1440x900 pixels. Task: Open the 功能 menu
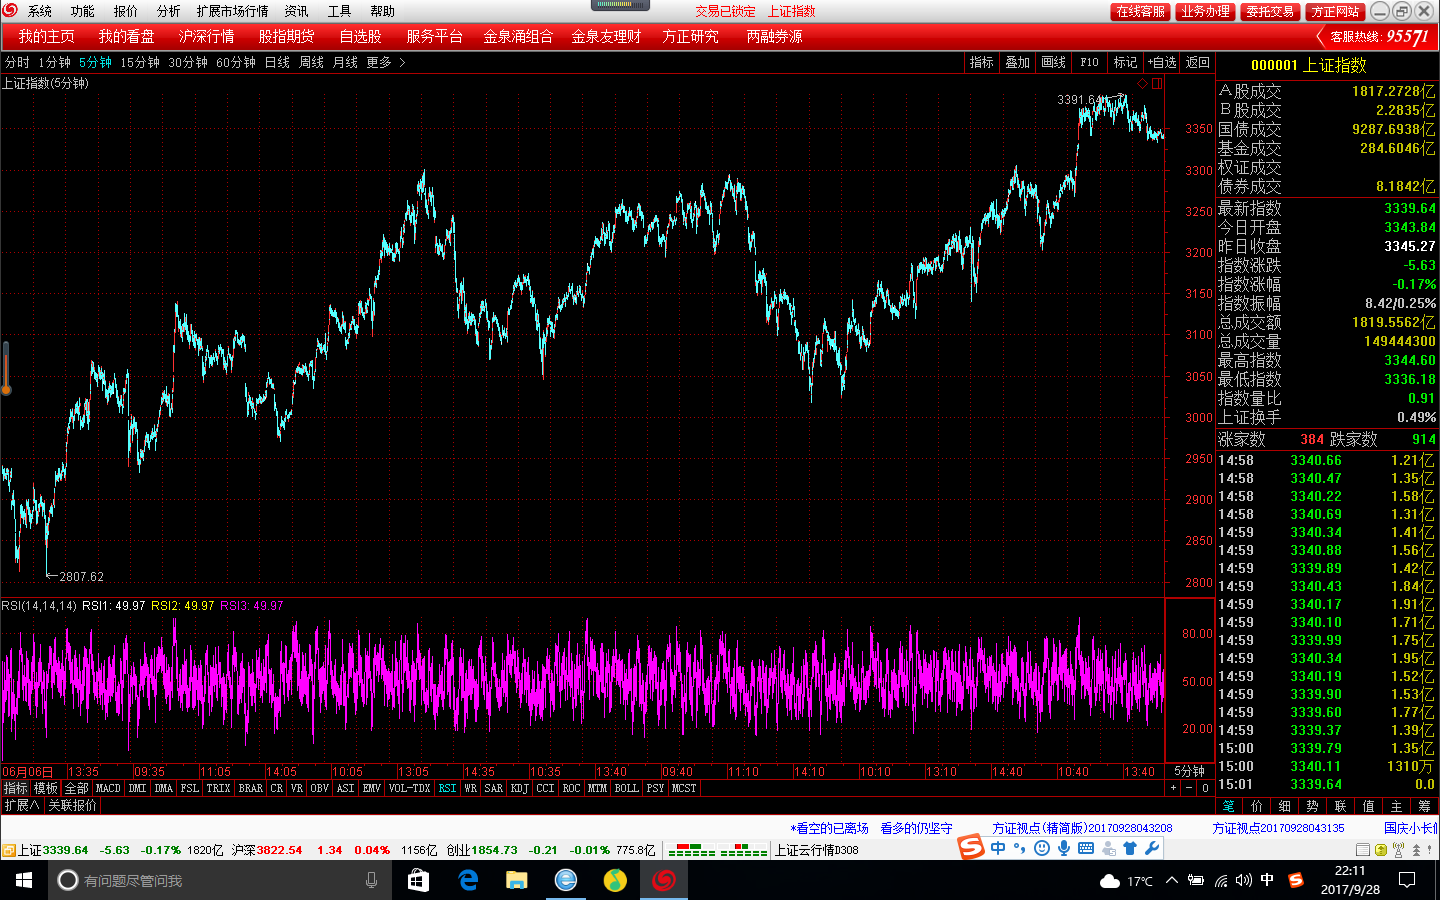tap(82, 11)
